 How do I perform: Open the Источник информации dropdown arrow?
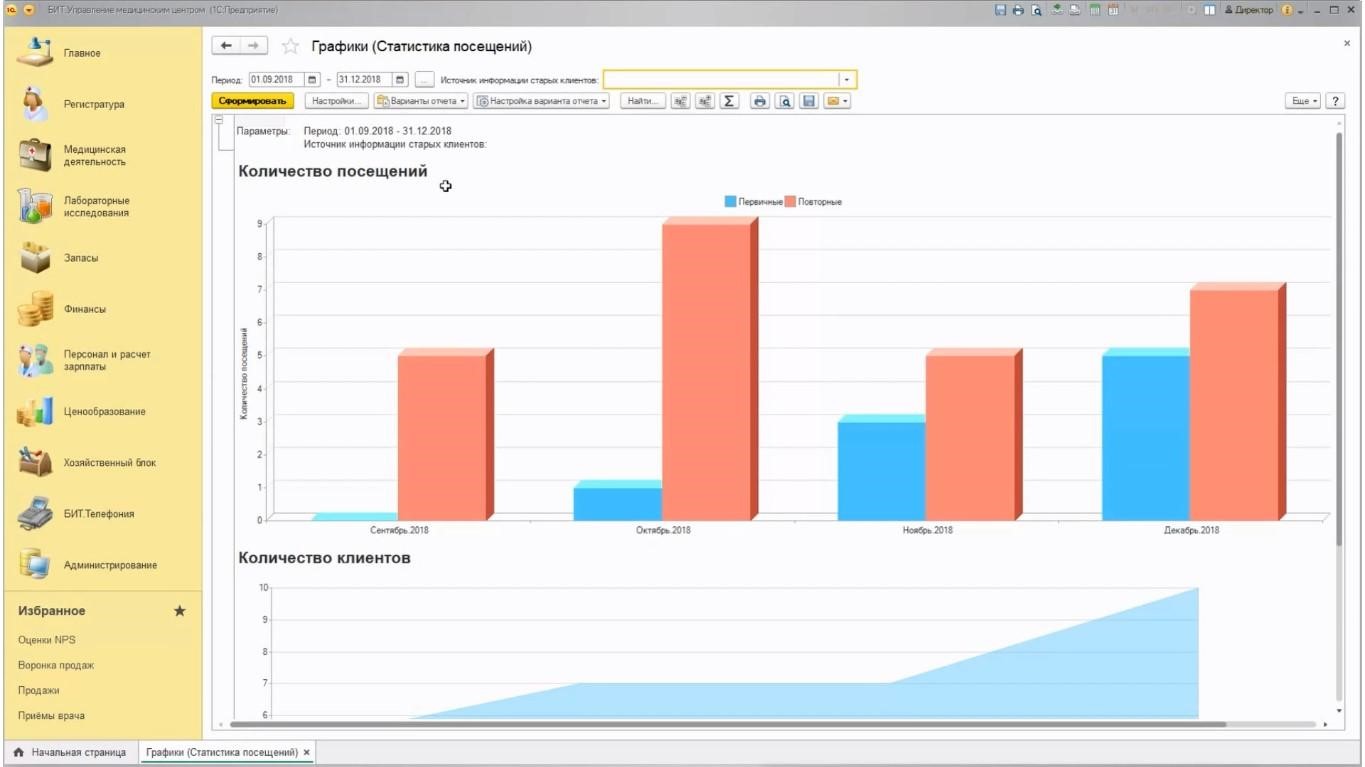[x=847, y=80]
